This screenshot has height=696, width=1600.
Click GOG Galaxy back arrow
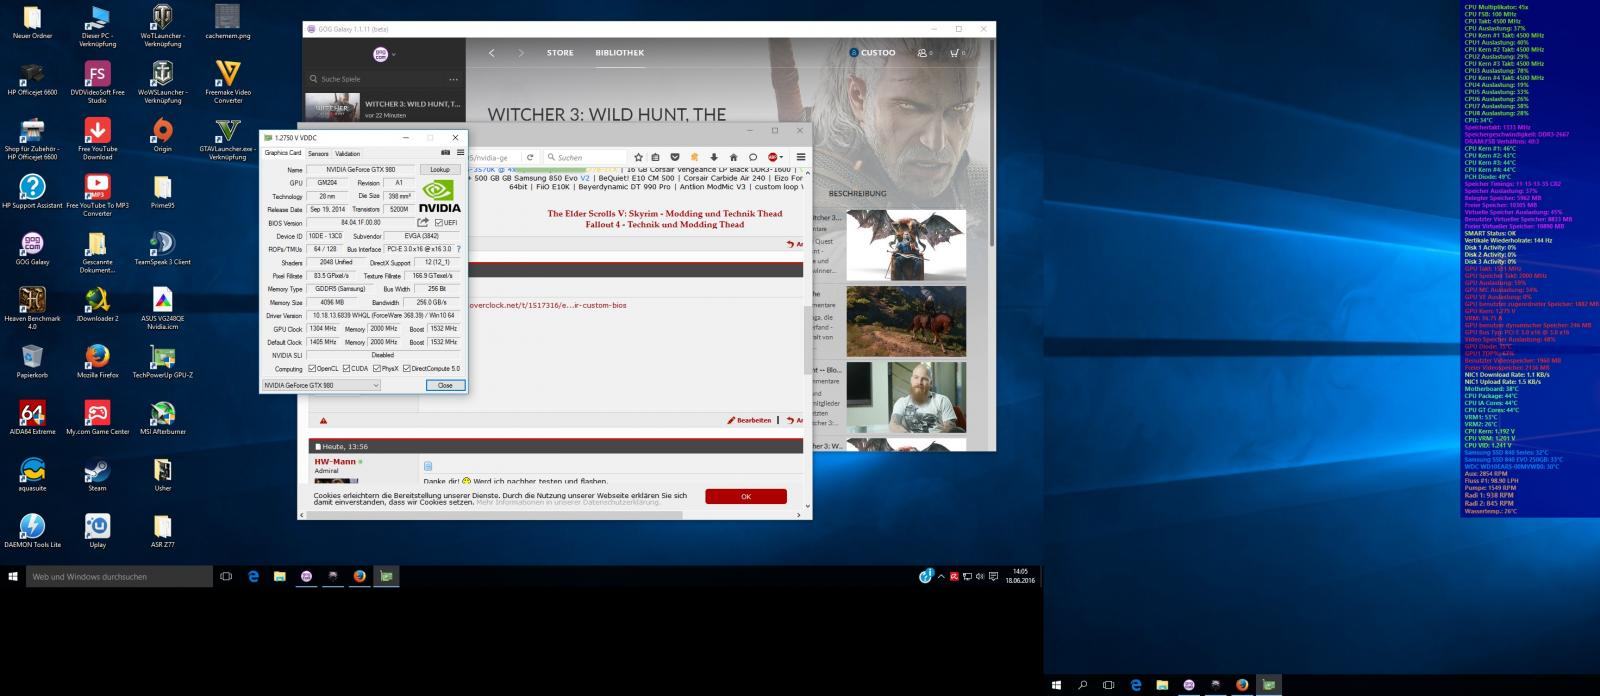(491, 53)
